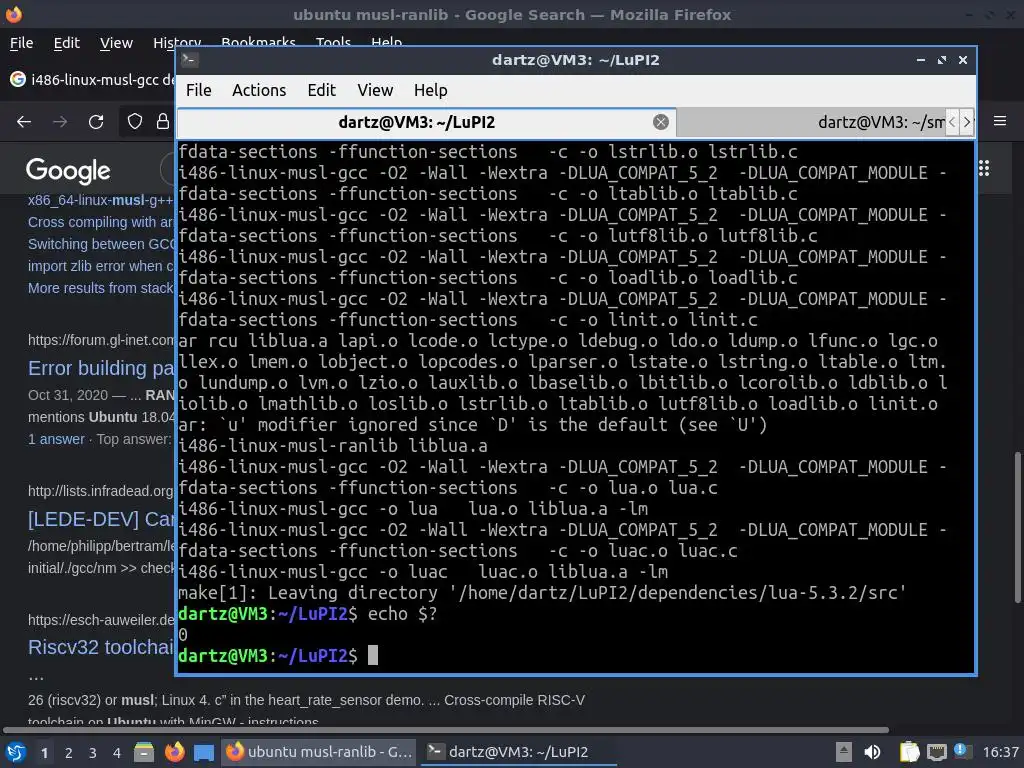Click 'i486-linux-musl-ranlib liblua.a' terminal line
The height and width of the screenshot is (768, 1024).
(333, 446)
